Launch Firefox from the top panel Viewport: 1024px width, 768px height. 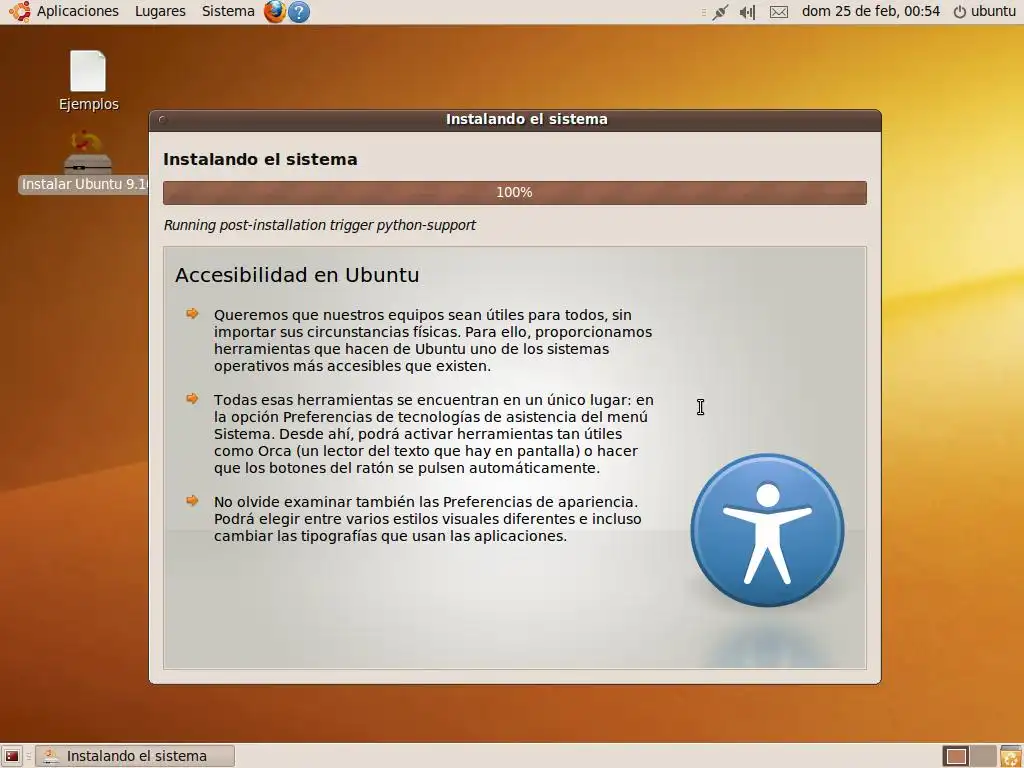click(274, 11)
